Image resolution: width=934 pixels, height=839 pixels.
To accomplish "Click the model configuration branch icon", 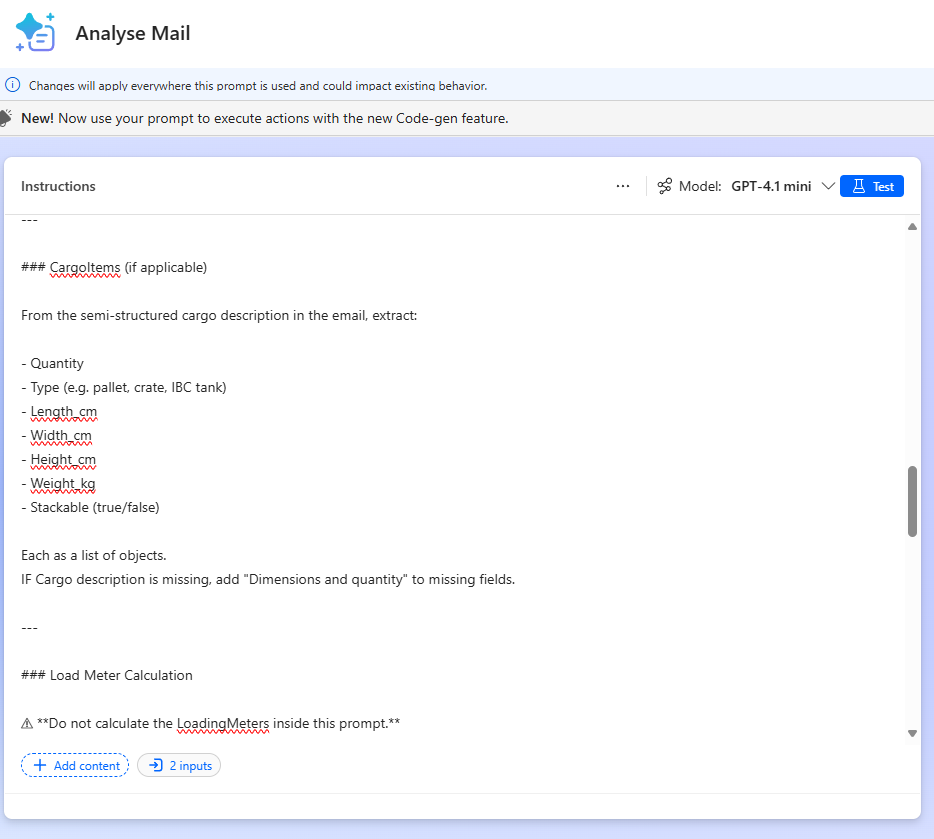I will coord(664,186).
